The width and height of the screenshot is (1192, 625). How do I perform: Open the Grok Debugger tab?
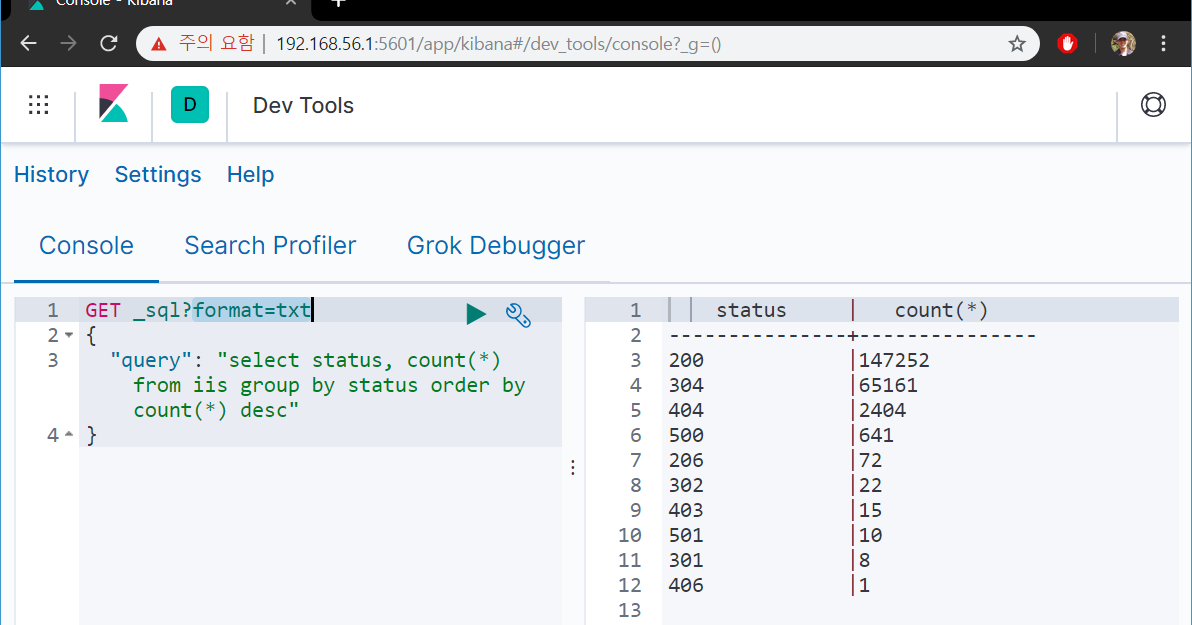[495, 245]
